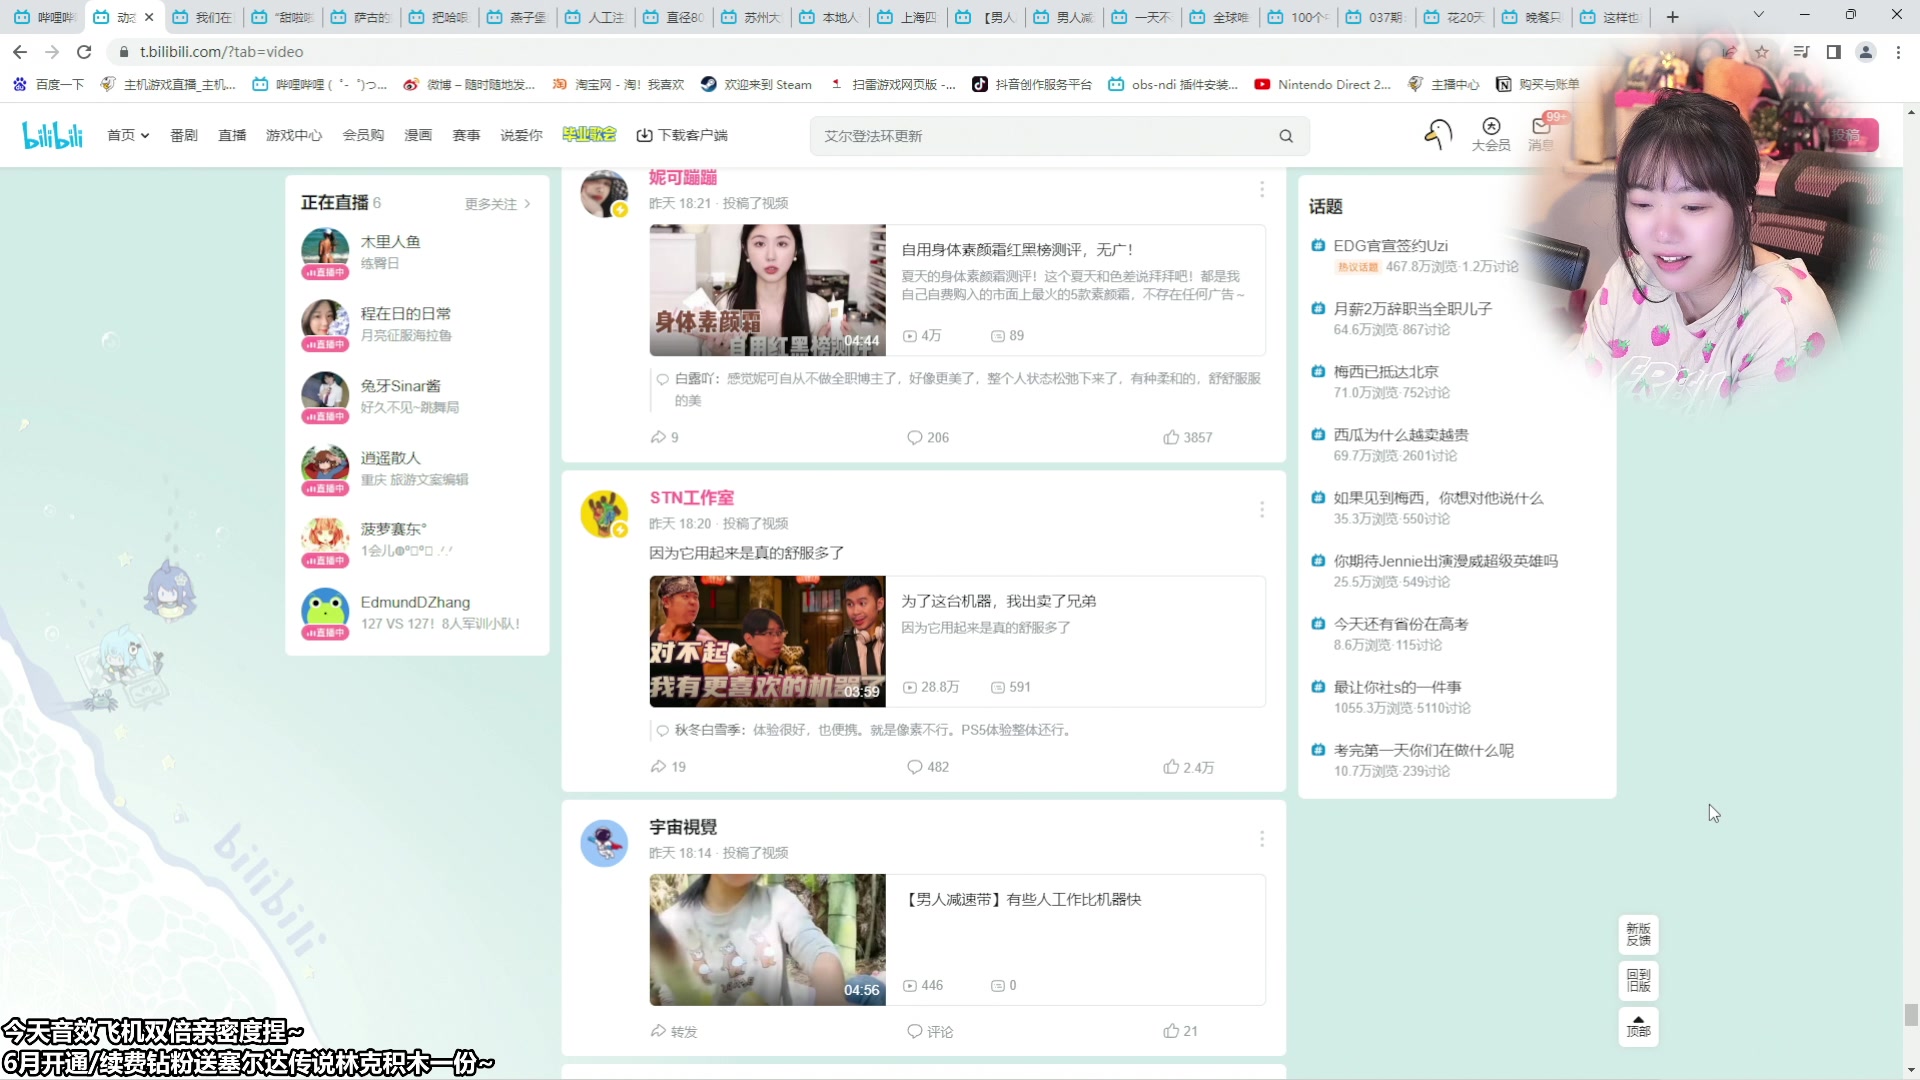Click the 毕业歌会 banner link
The height and width of the screenshot is (1080, 1920).
click(589, 134)
